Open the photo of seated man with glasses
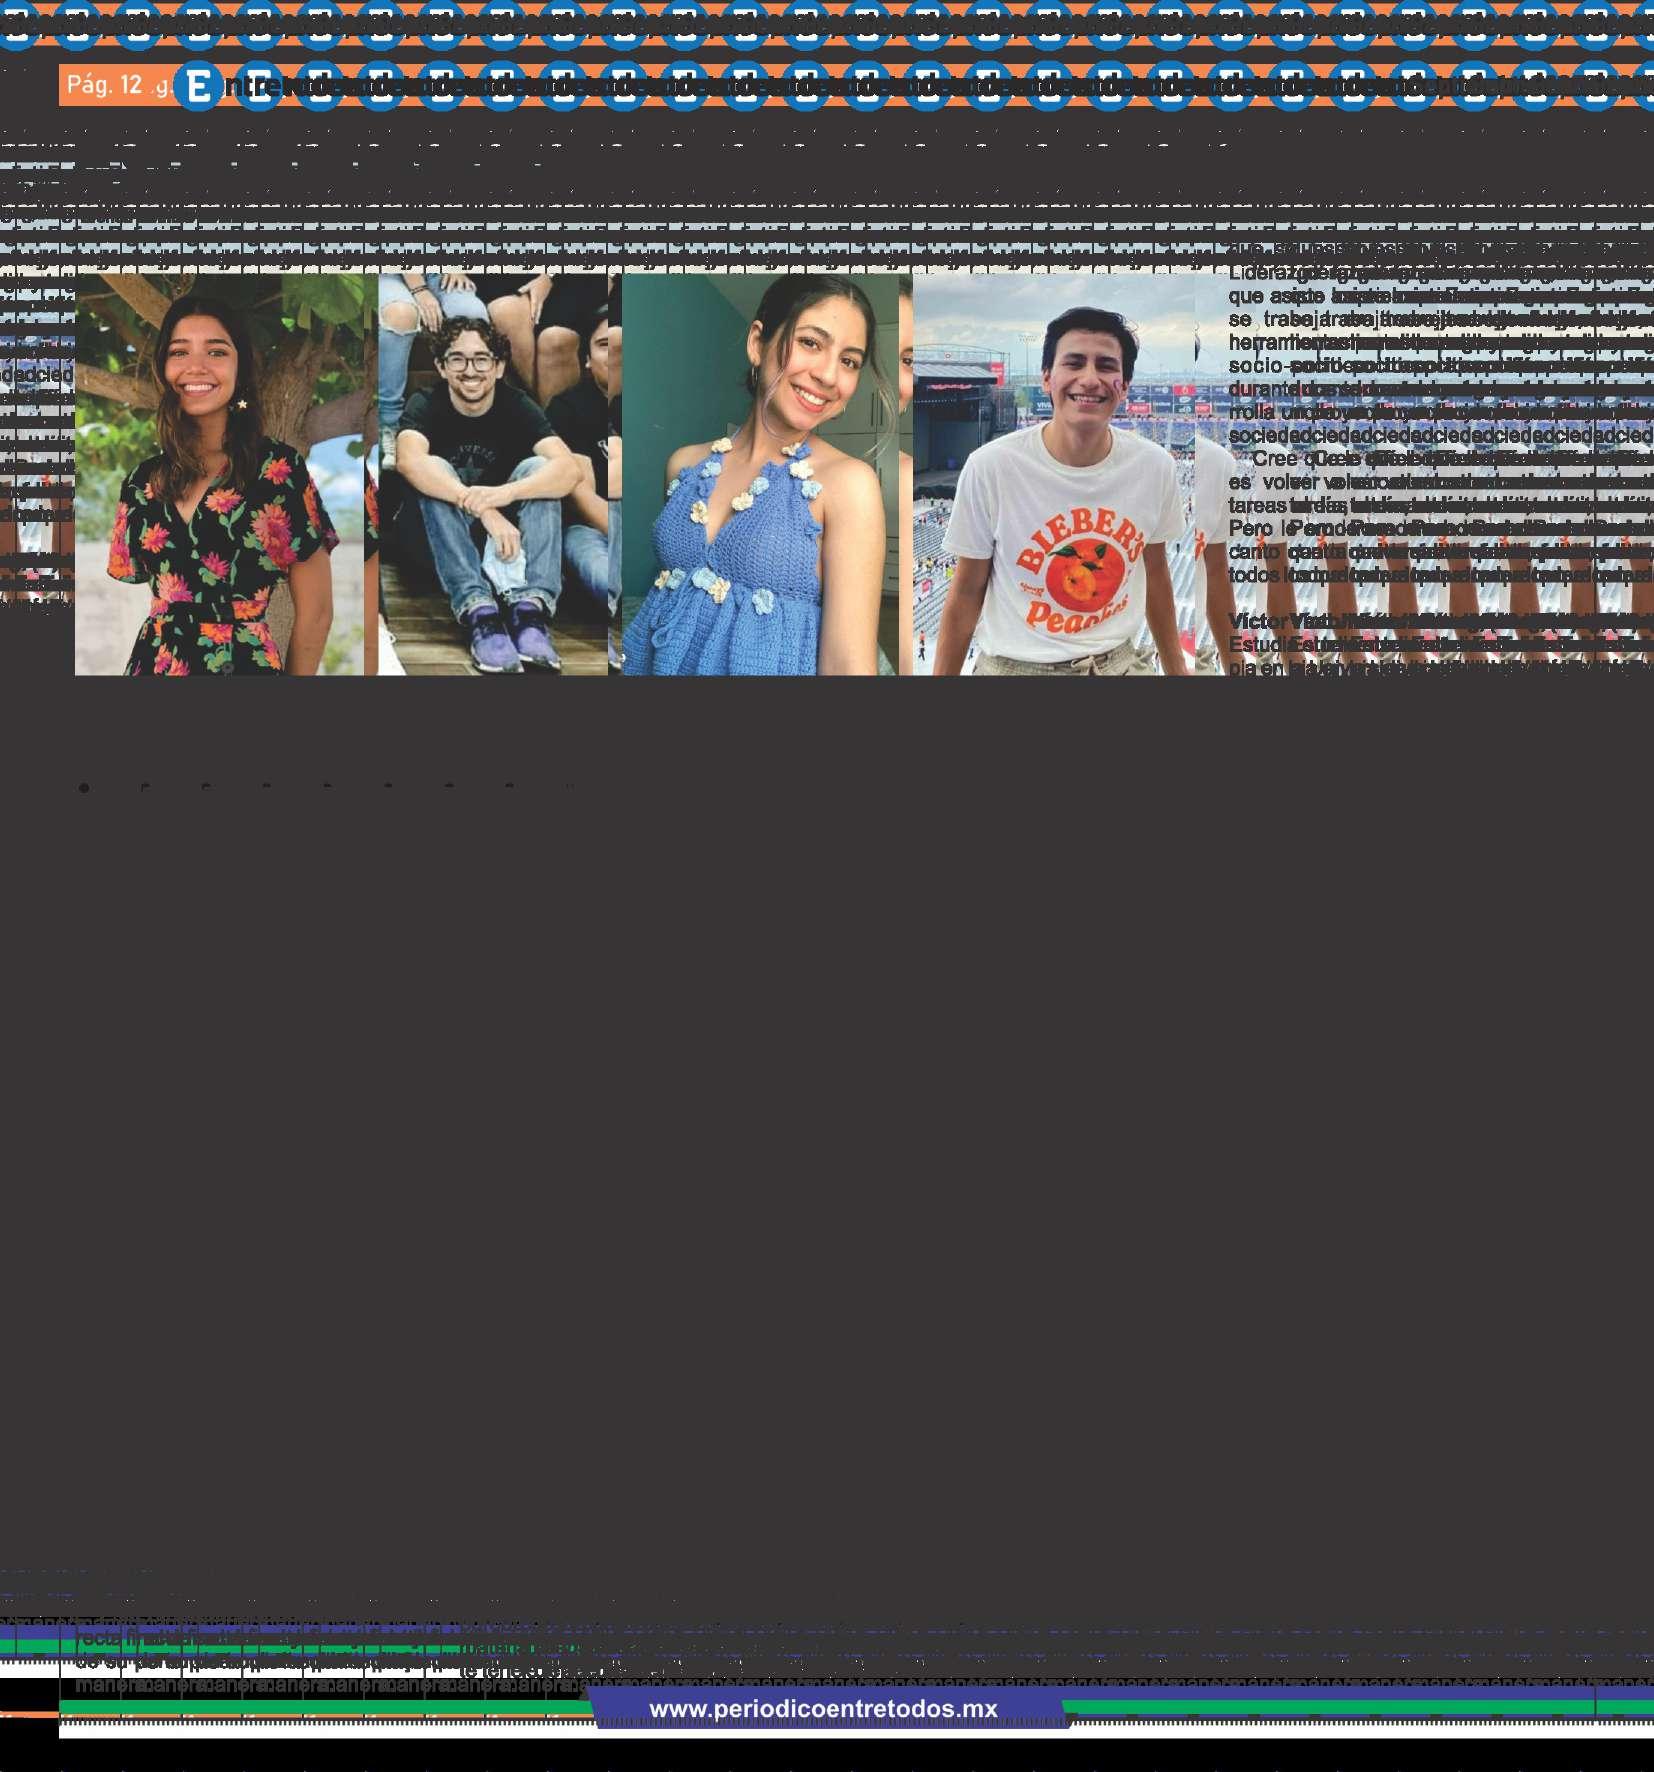The width and height of the screenshot is (1654, 1772). [493, 475]
